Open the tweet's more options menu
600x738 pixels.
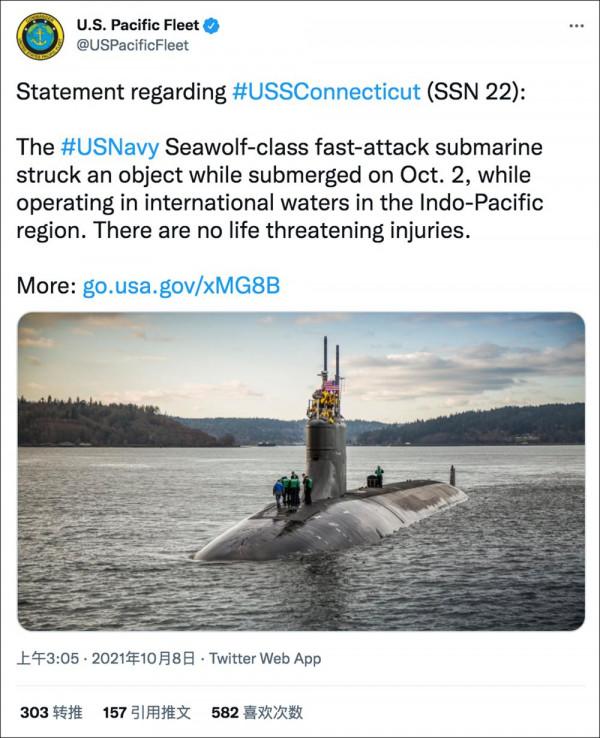[576, 26]
